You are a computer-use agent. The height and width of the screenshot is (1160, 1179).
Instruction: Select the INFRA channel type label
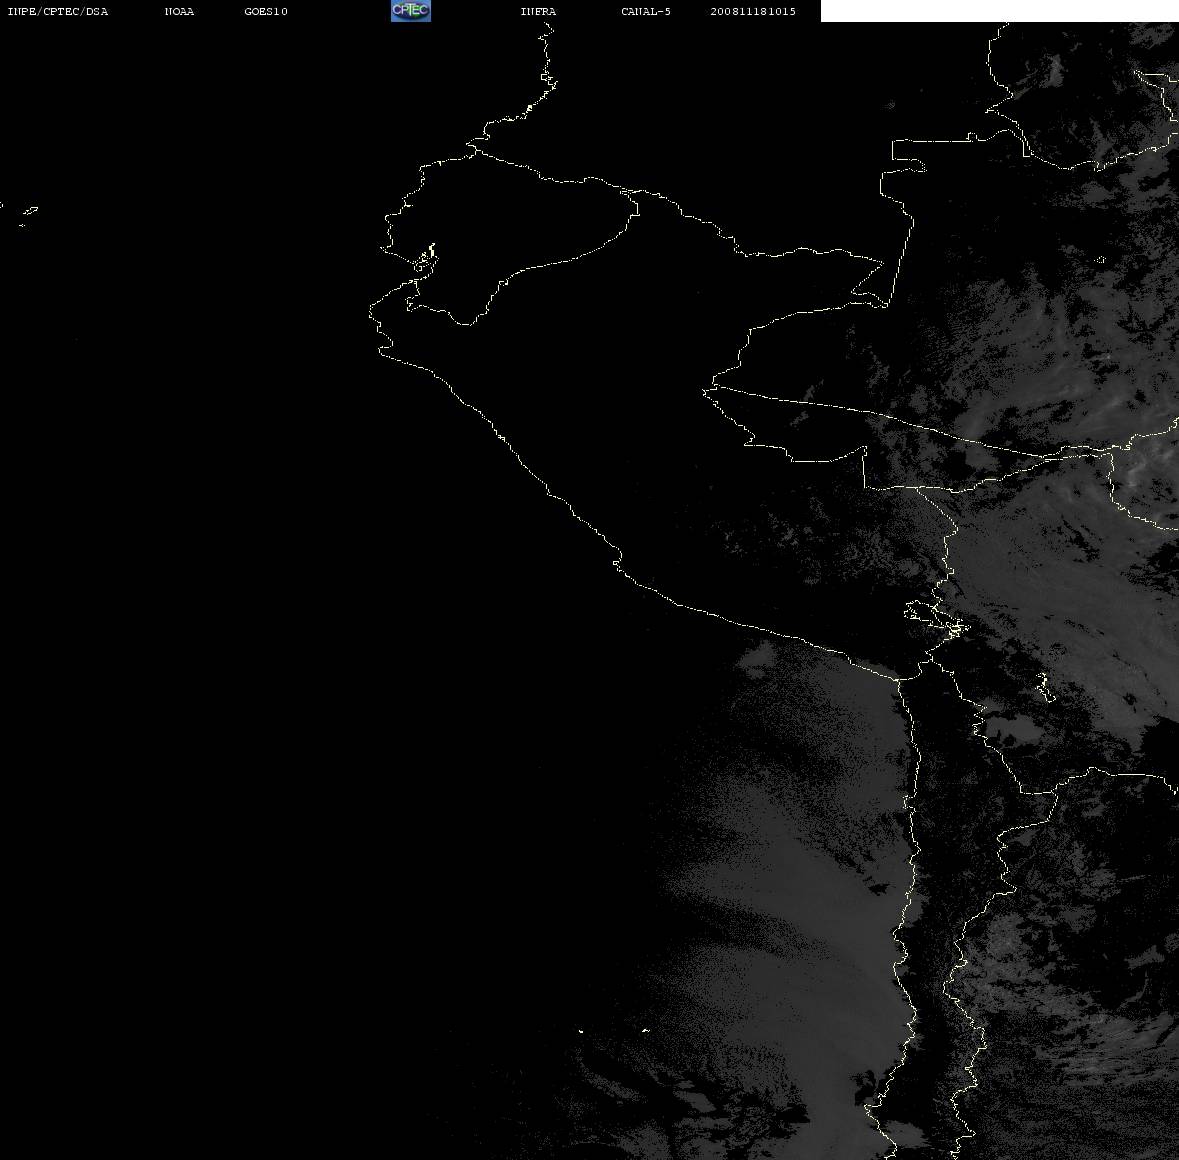pyautogui.click(x=538, y=11)
